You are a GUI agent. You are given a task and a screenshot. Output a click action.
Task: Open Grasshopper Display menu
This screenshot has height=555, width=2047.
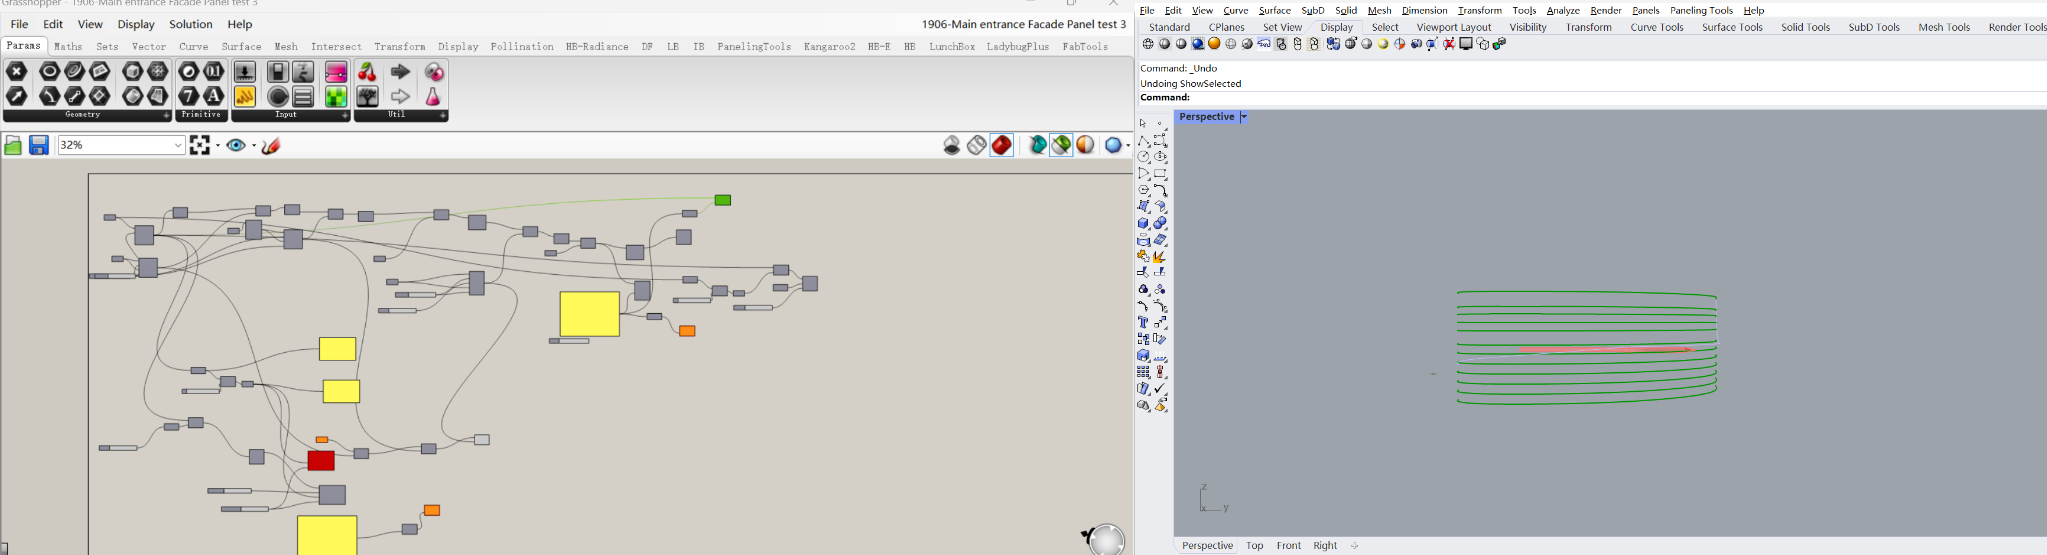[x=136, y=24]
